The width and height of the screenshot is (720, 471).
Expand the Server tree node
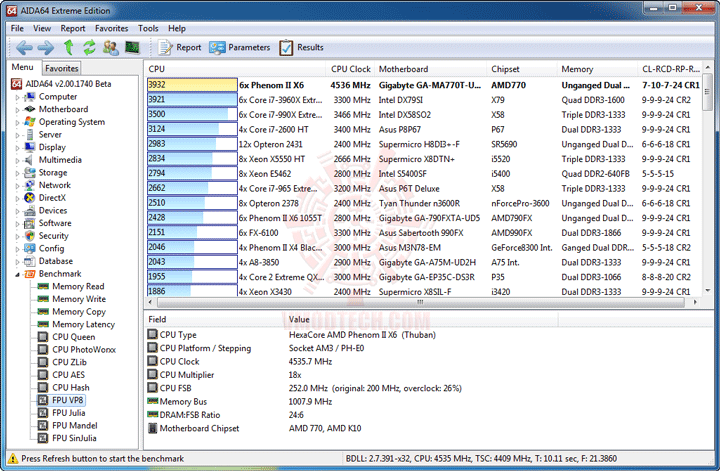tap(17, 135)
